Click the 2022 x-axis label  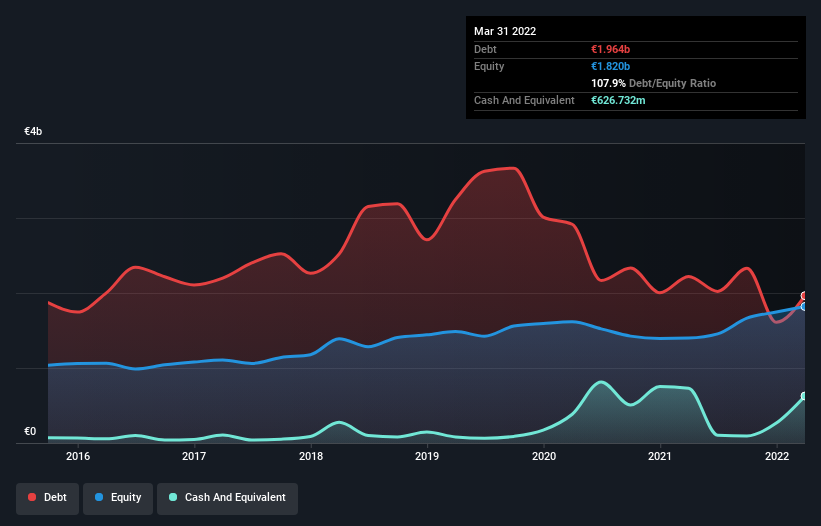pyautogui.click(x=777, y=456)
